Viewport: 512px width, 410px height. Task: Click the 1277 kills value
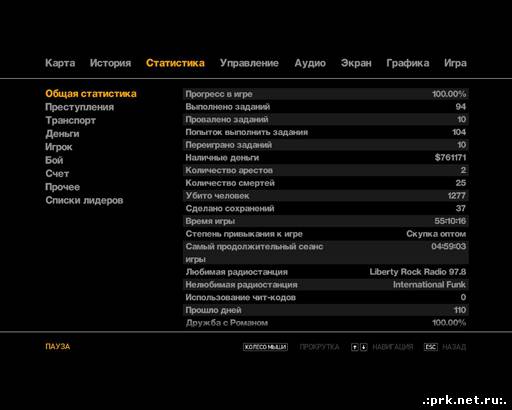(x=457, y=195)
